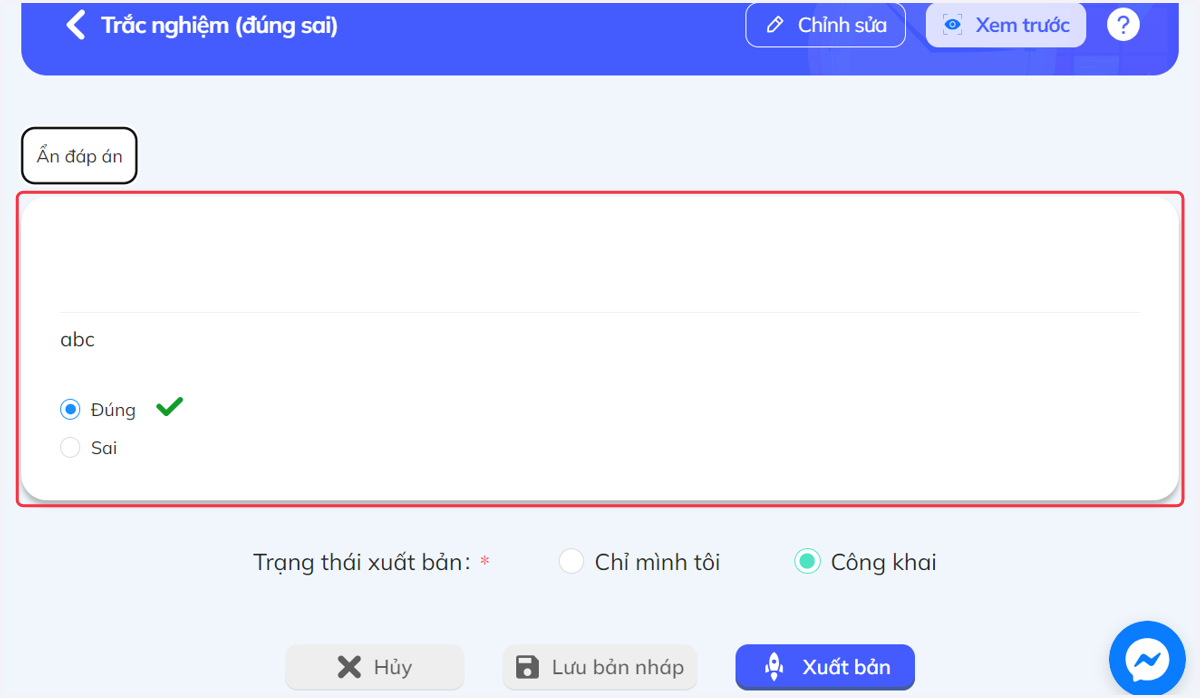The height and width of the screenshot is (698, 1200).
Task: Open the help question mark icon
Action: [1123, 25]
